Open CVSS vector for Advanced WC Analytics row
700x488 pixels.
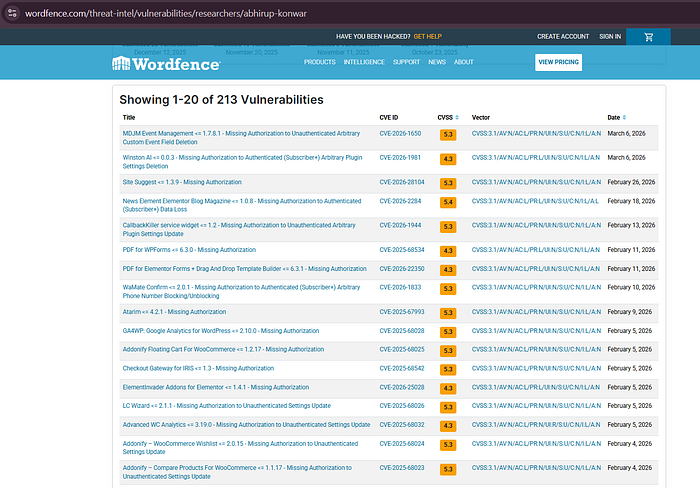tap(536, 425)
